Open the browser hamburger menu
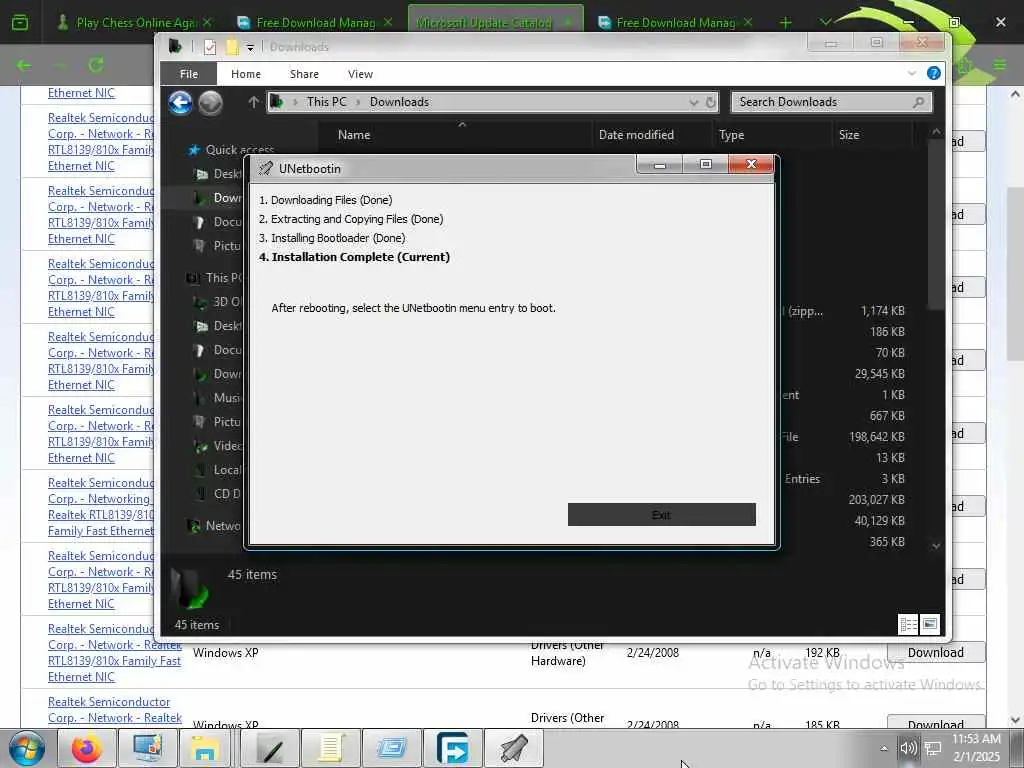 1000,65
